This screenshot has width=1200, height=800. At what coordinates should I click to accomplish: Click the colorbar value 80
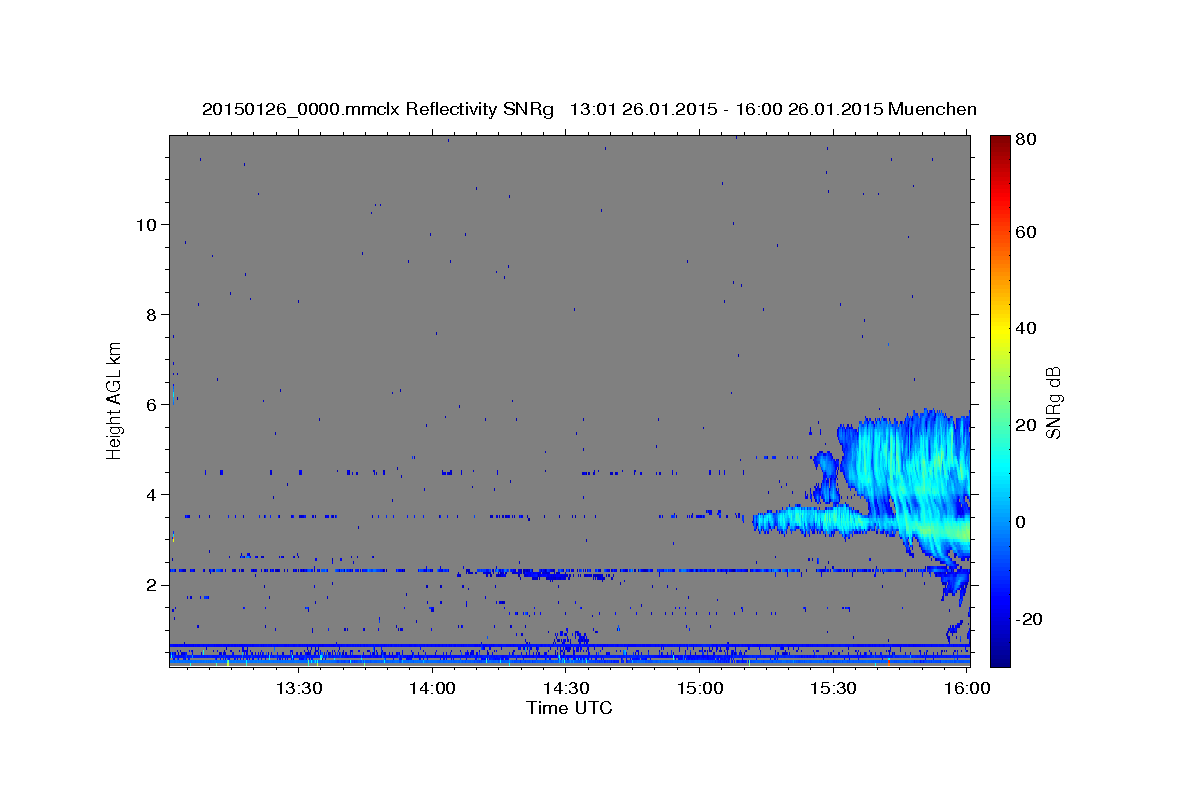pos(1028,140)
